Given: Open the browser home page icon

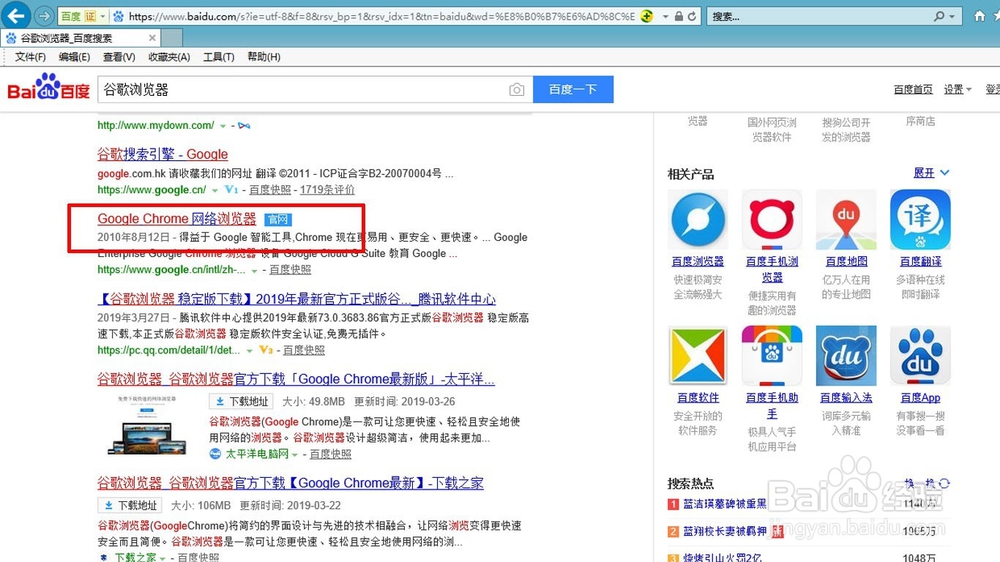Looking at the screenshot, I should 979,16.
